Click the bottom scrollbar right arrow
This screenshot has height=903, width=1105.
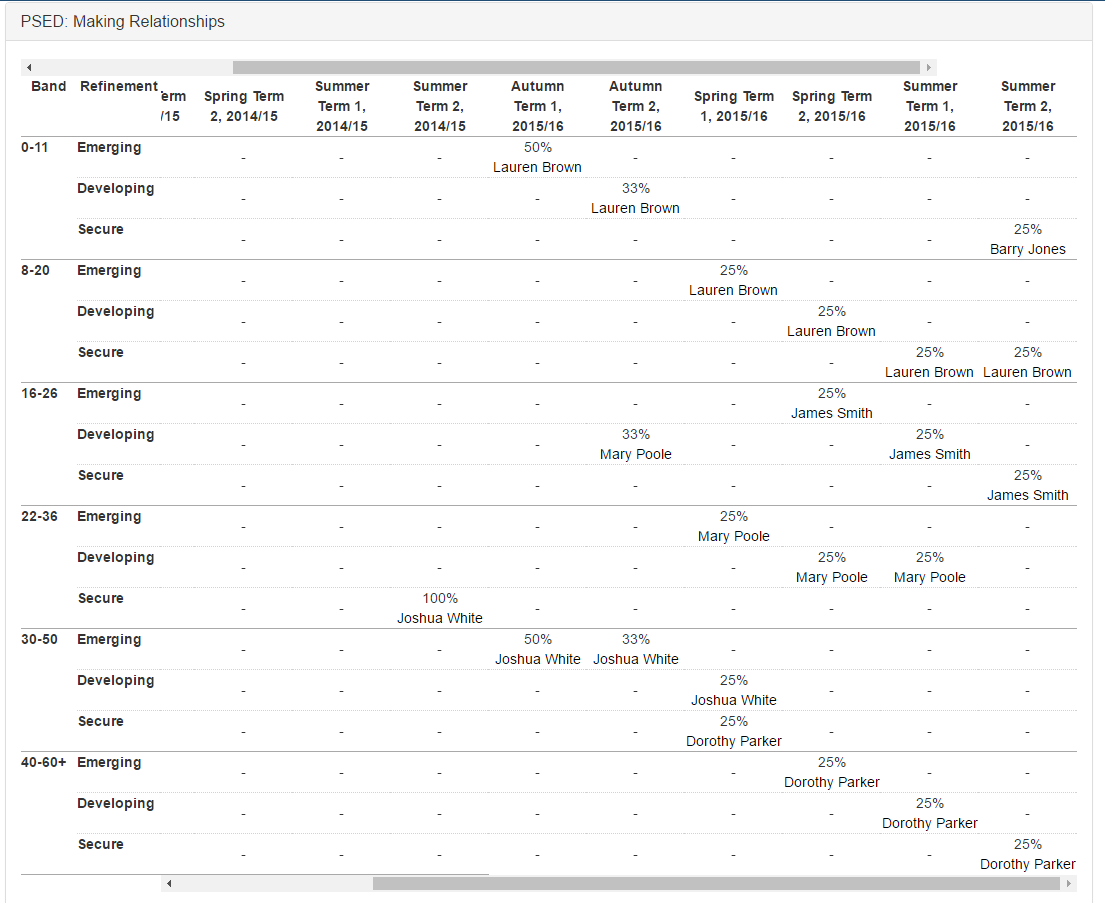tap(1069, 883)
